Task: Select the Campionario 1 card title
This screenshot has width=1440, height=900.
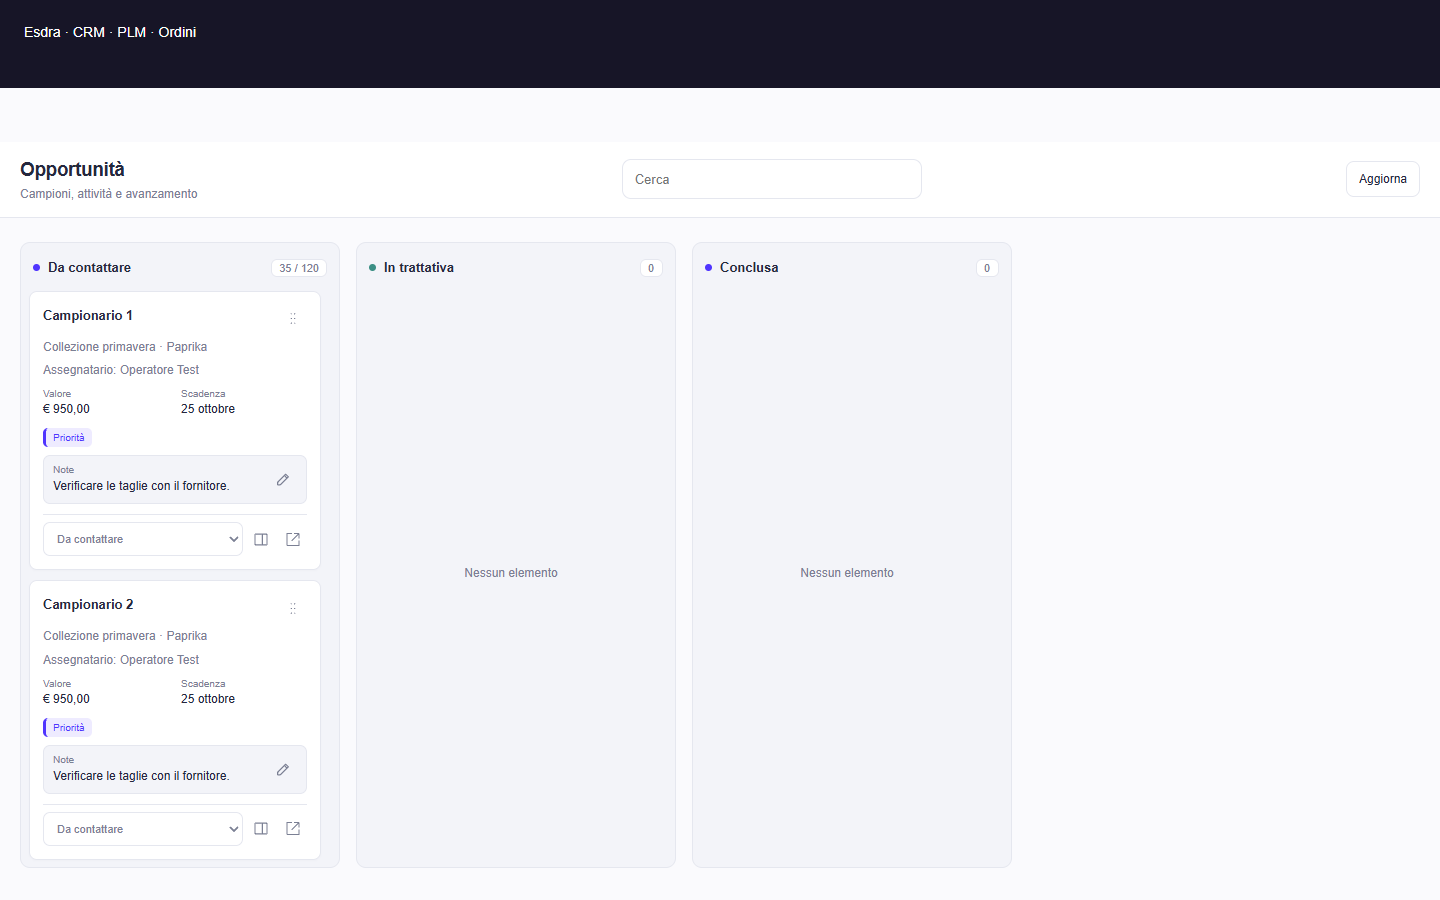Action: [88, 315]
